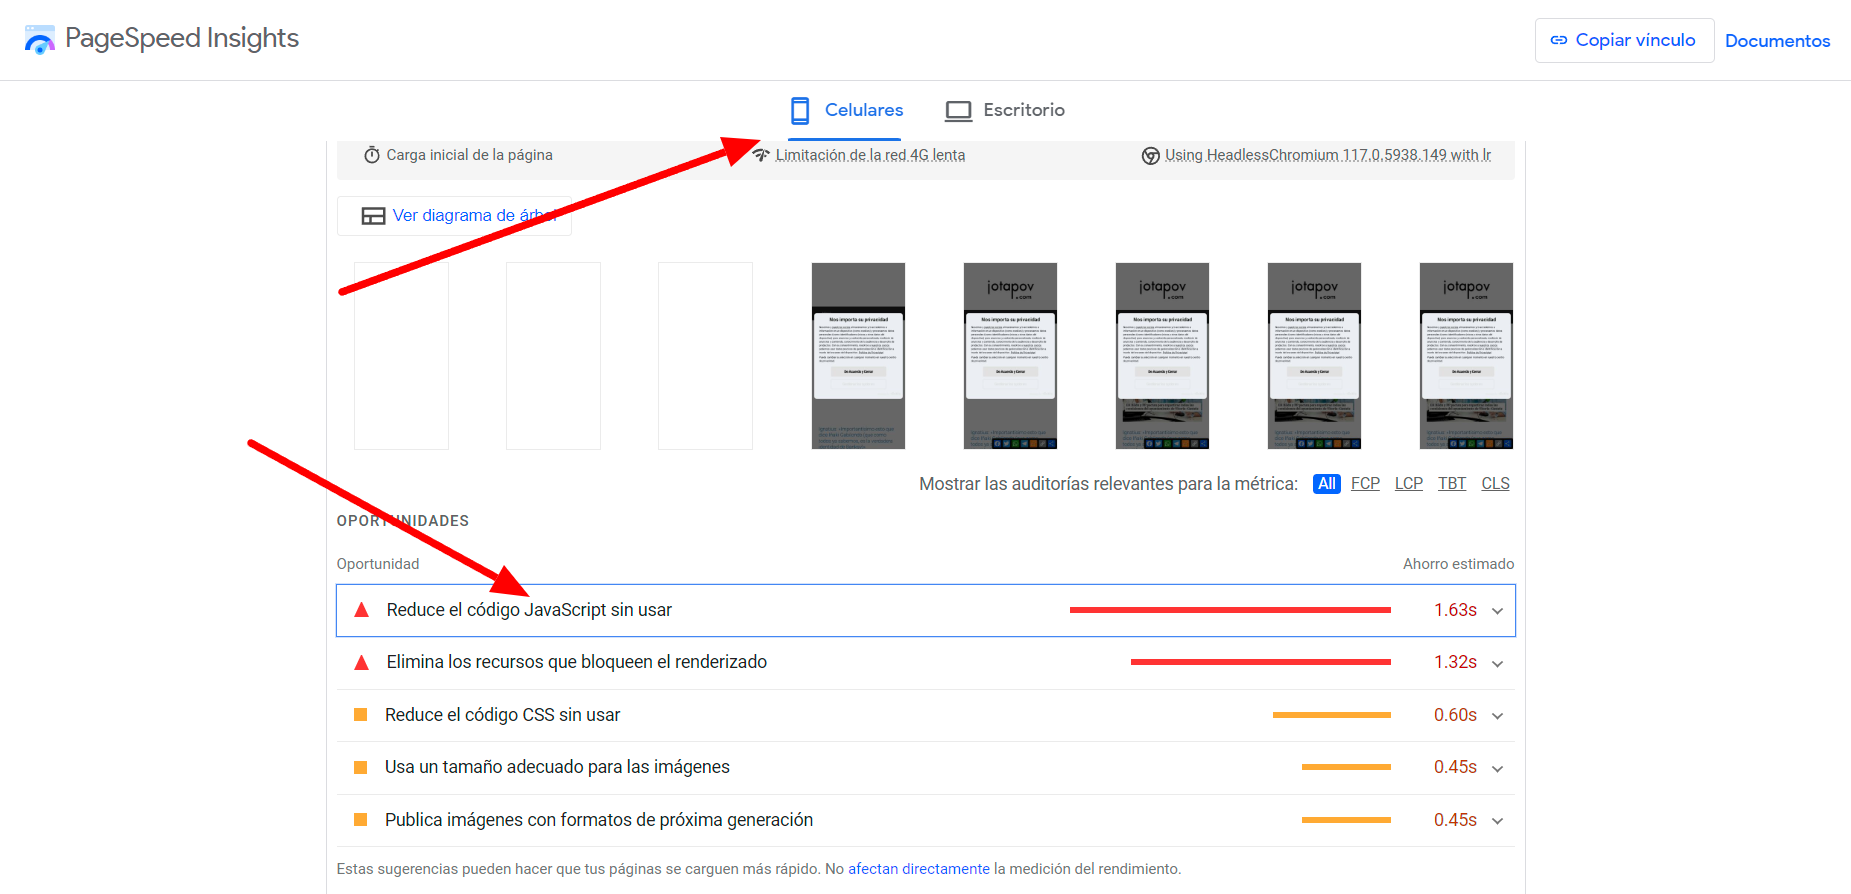The height and width of the screenshot is (894, 1851).
Task: Expand Elimina los recursos que bloqueen chevron
Action: point(1497,664)
